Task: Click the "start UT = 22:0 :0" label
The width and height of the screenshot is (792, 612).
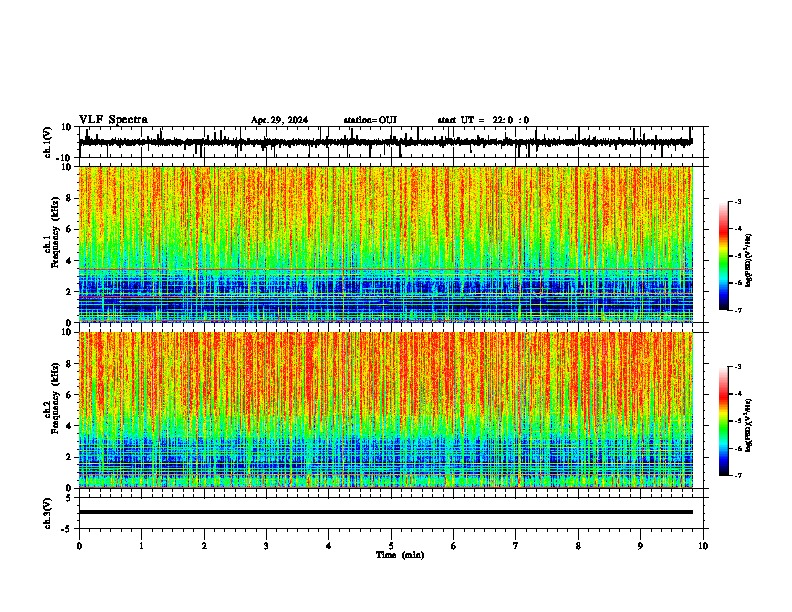Action: click(483, 120)
